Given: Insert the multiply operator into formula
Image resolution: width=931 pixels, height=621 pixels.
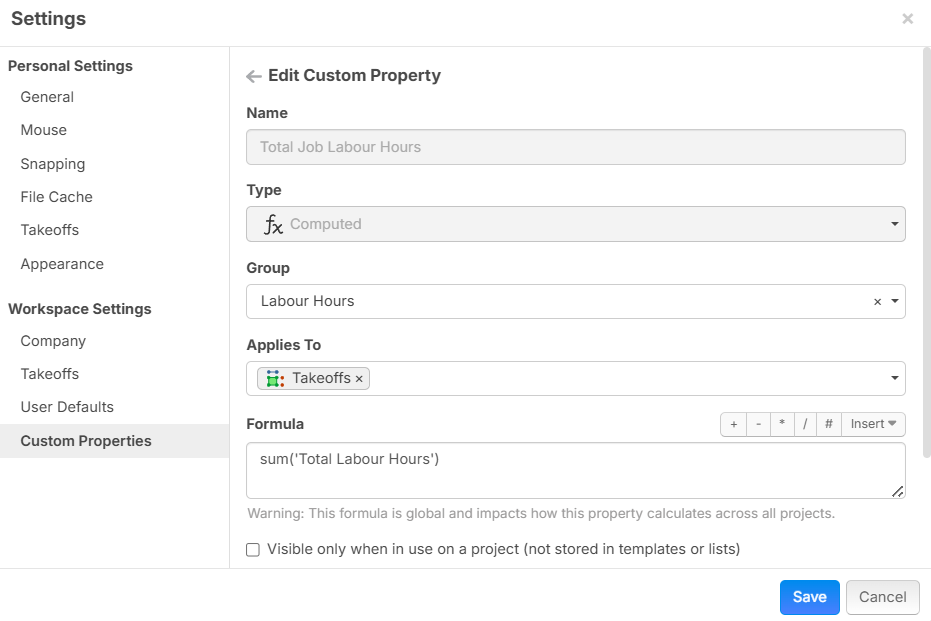Looking at the screenshot, I should coord(782,424).
